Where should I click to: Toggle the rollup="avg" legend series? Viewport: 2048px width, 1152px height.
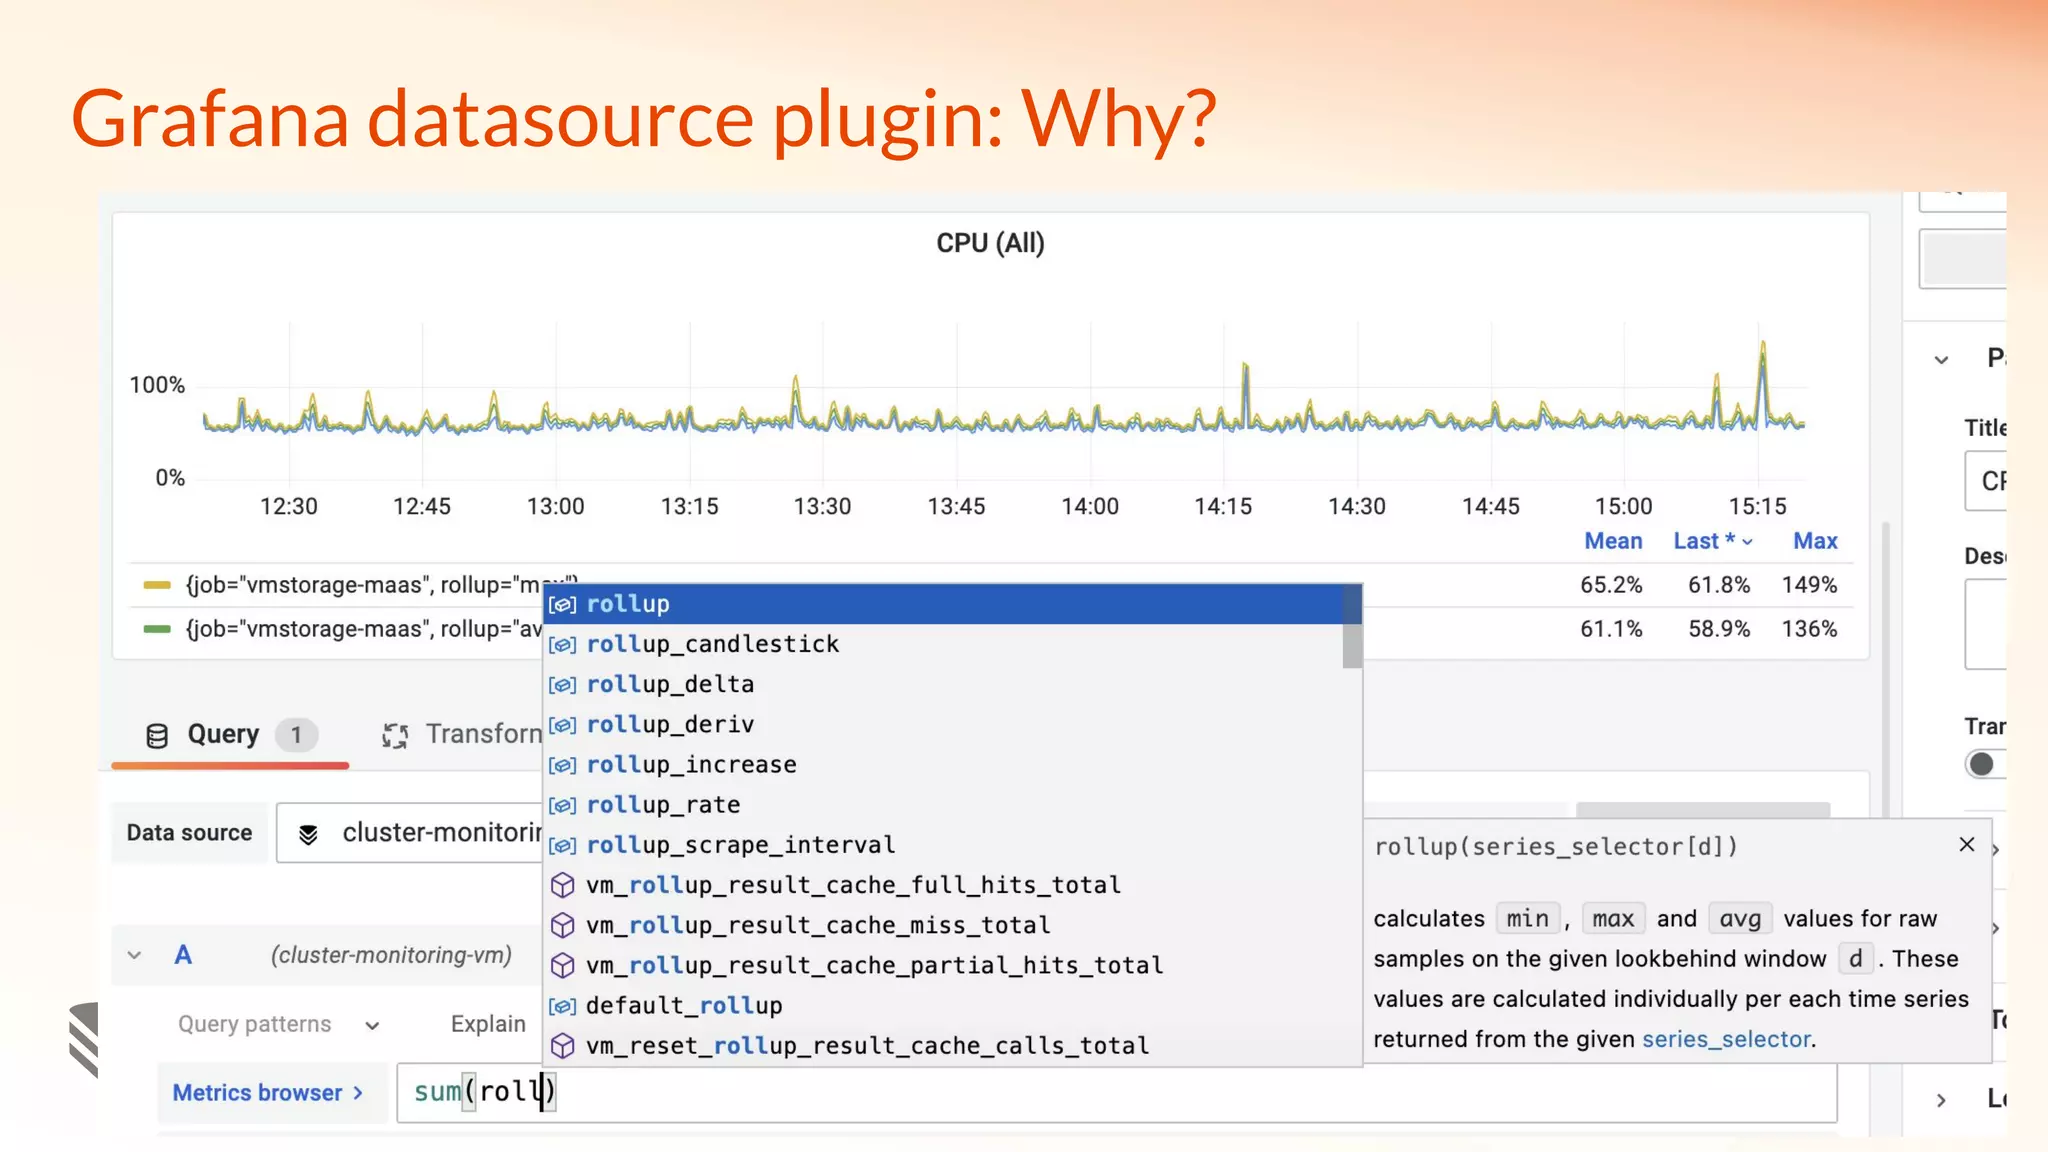(x=363, y=629)
